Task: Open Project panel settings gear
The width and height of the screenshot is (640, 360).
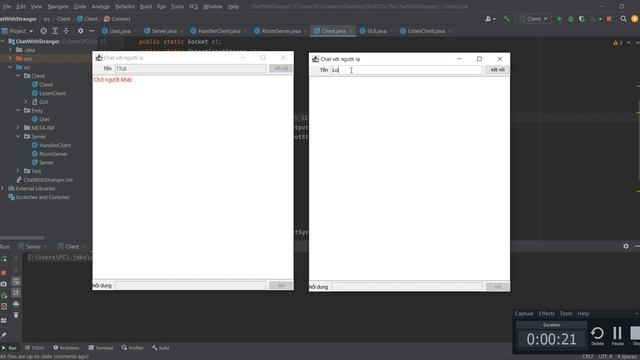Action: [80, 31]
